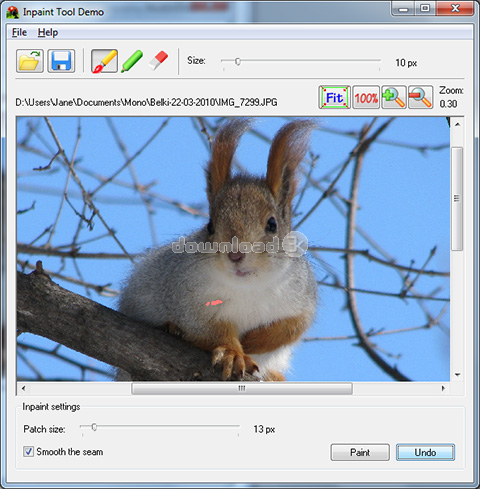Click the vertical scrollbar up arrow
Viewport: 480px width, 489px height.
[x=458, y=124]
